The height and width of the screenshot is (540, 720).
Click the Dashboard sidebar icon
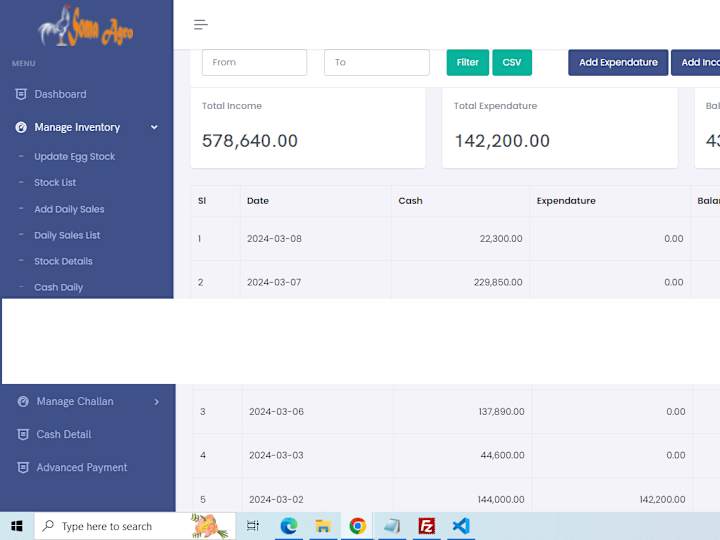tap(21, 94)
